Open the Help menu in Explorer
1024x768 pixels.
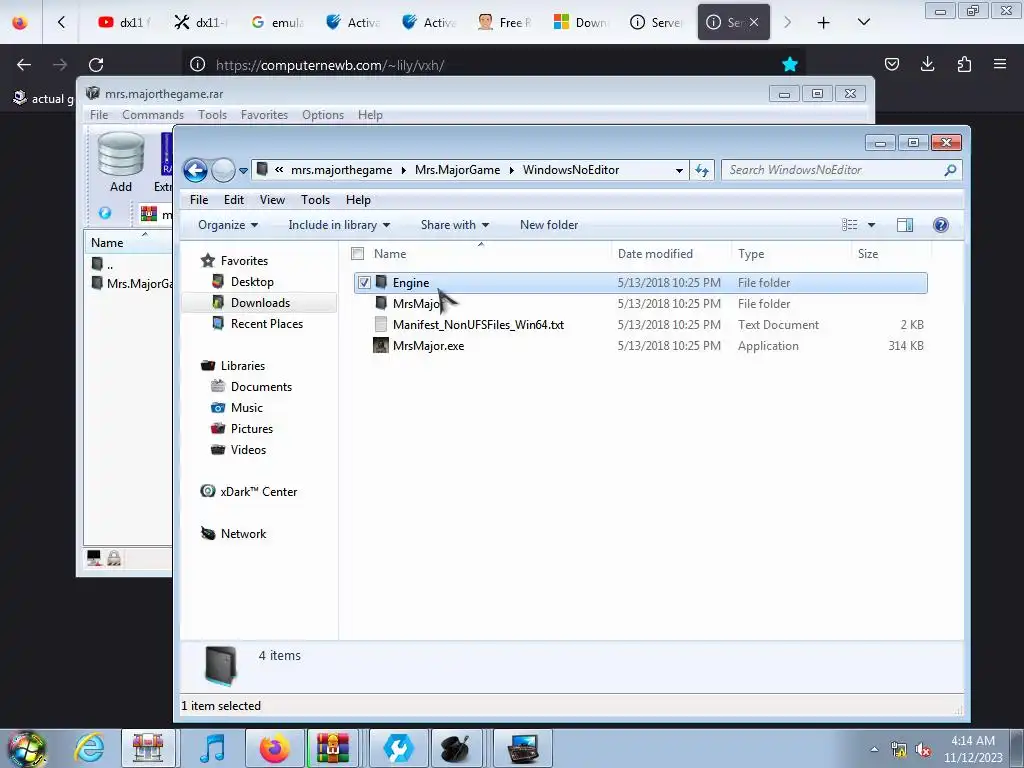point(358,200)
